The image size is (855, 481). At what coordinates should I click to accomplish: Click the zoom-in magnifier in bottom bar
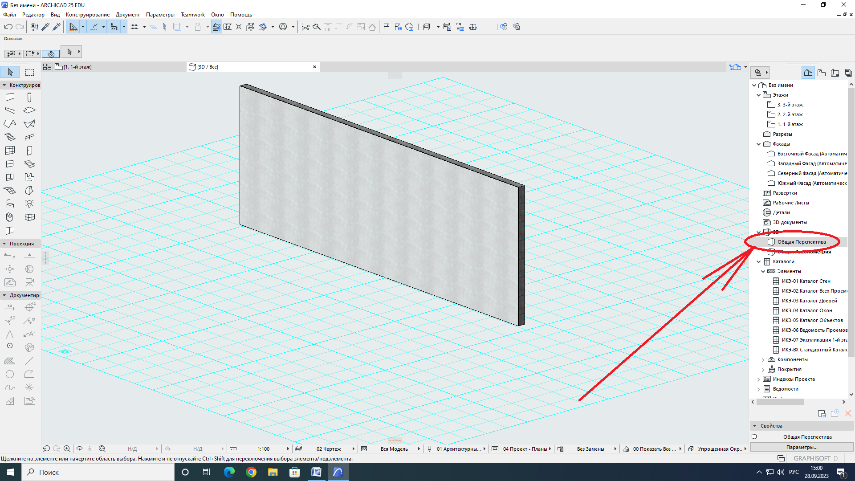(67, 448)
